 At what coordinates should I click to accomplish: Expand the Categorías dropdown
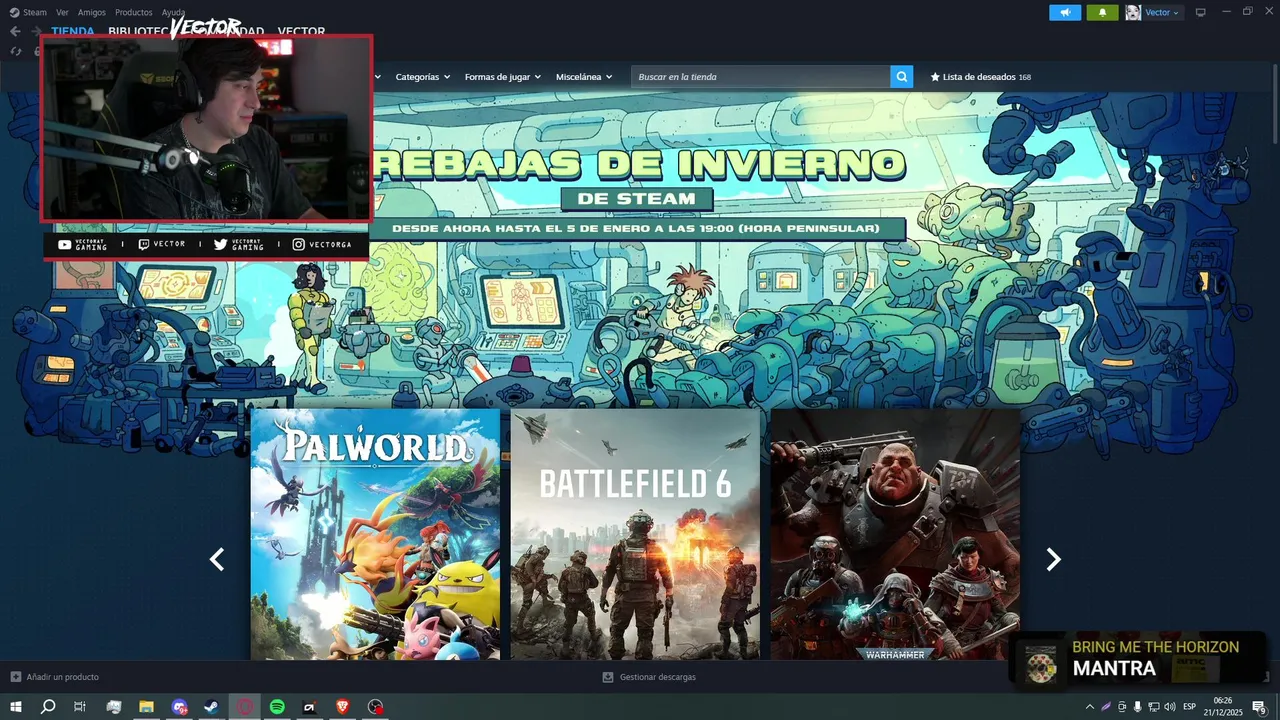pyautogui.click(x=422, y=77)
